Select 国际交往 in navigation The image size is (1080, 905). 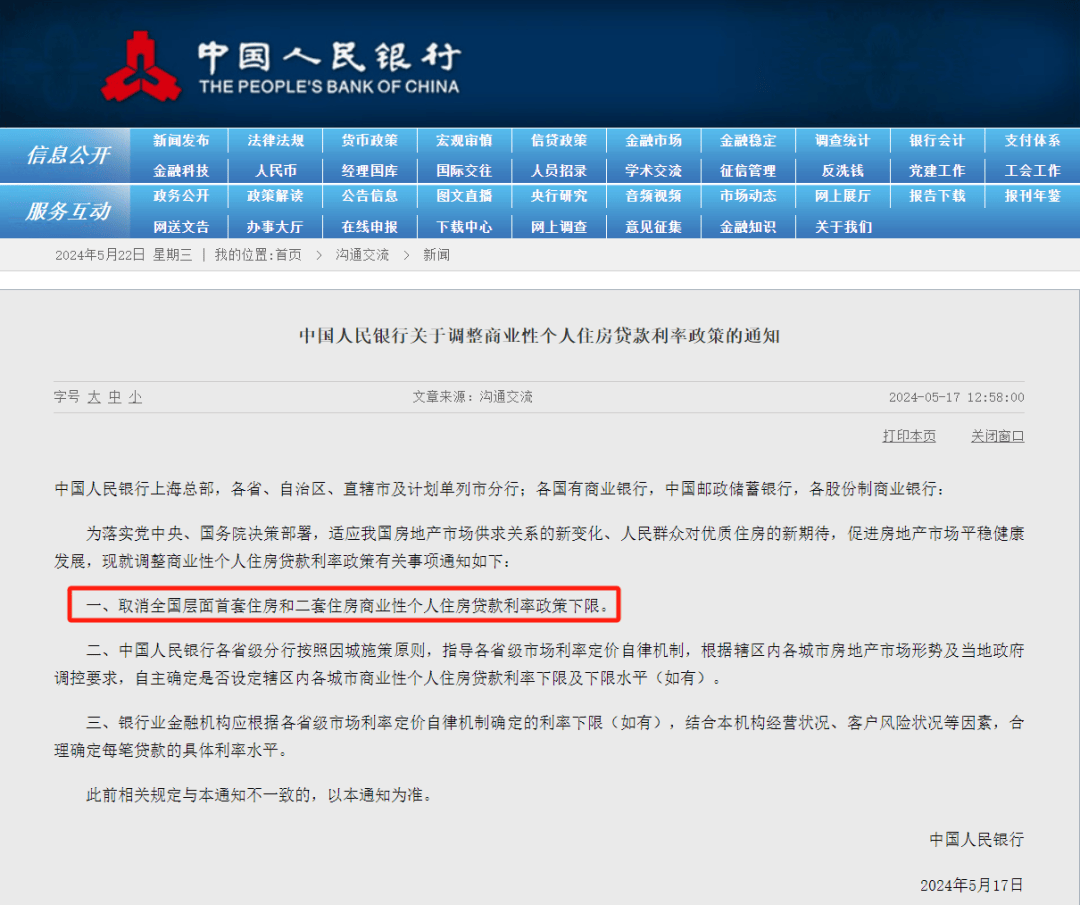[x=464, y=171]
